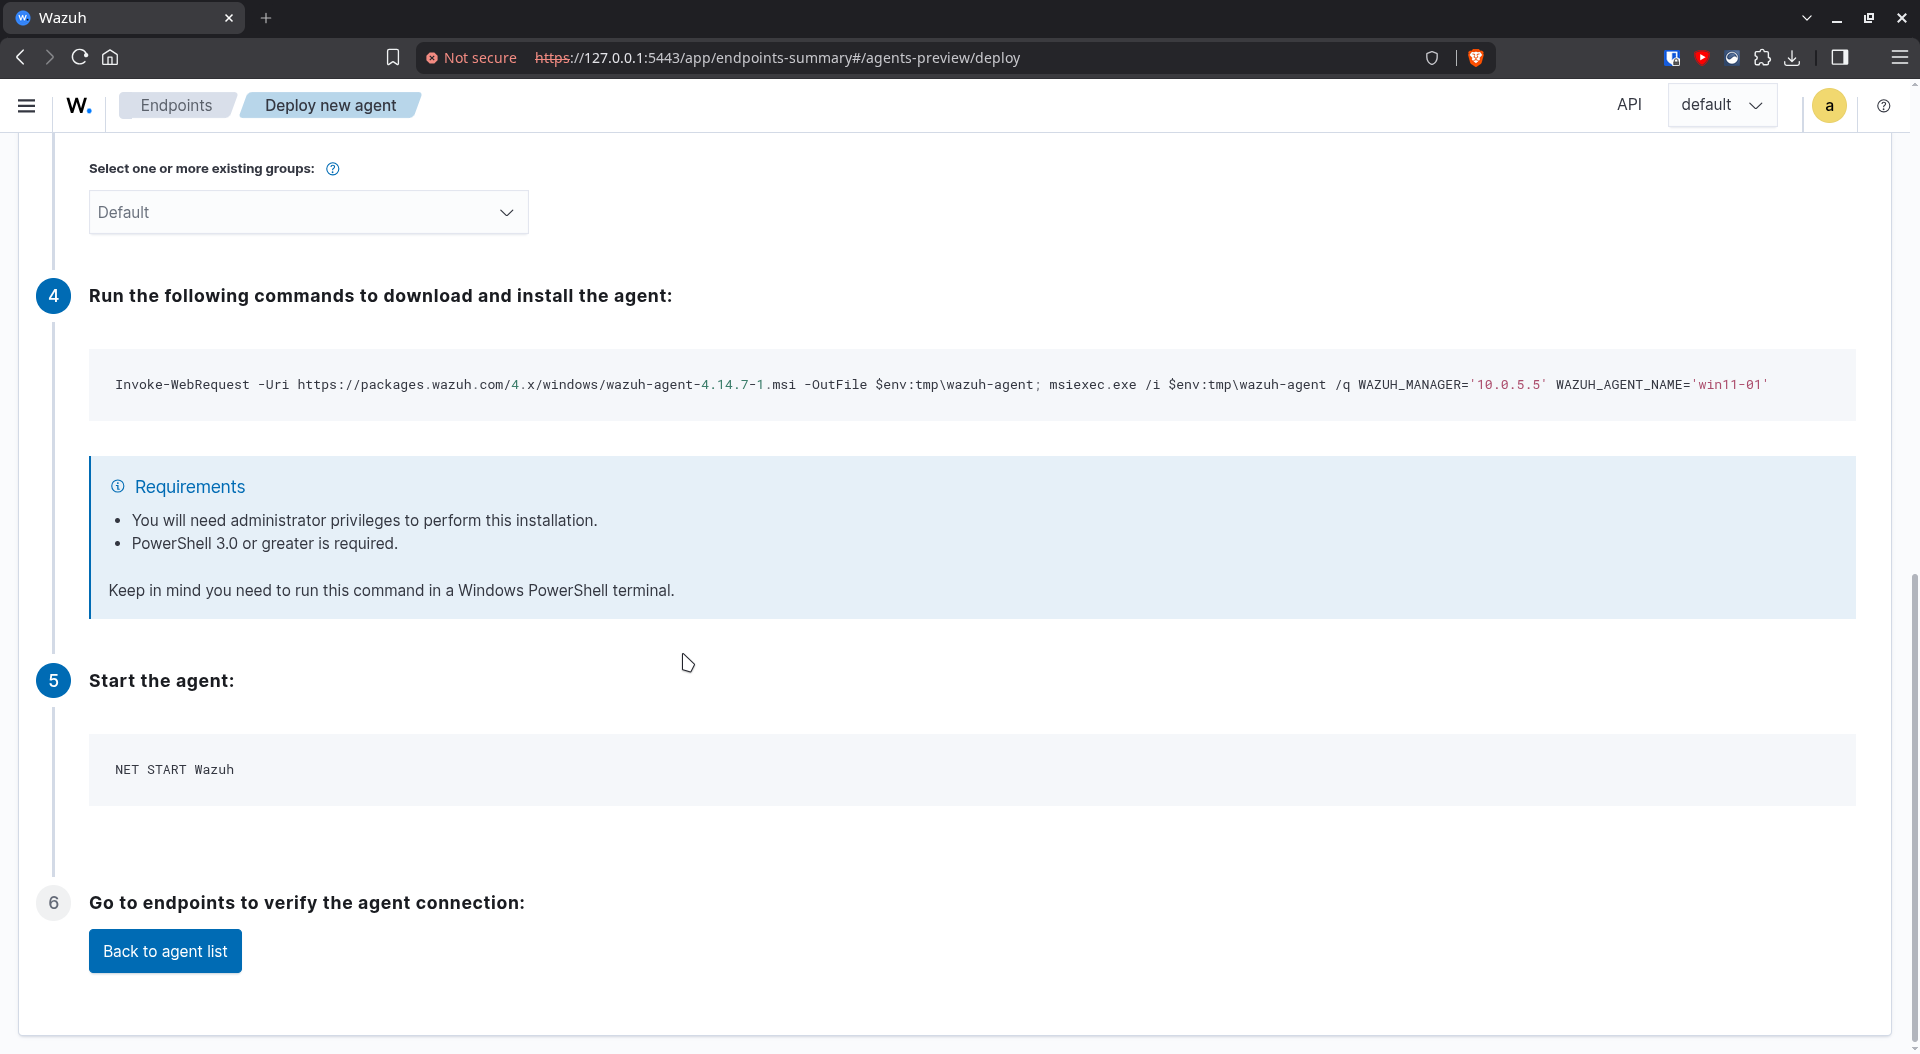Image resolution: width=1920 pixels, height=1054 pixels.
Task: Click 'PowerShell 3.0 or greater is required.' text
Action: pyautogui.click(x=265, y=544)
